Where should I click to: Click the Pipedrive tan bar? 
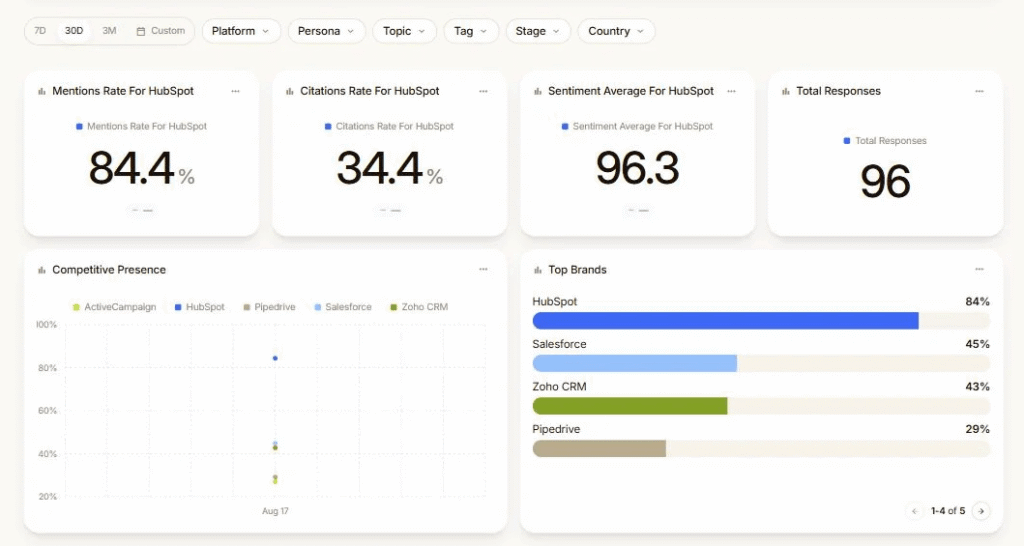(x=600, y=448)
